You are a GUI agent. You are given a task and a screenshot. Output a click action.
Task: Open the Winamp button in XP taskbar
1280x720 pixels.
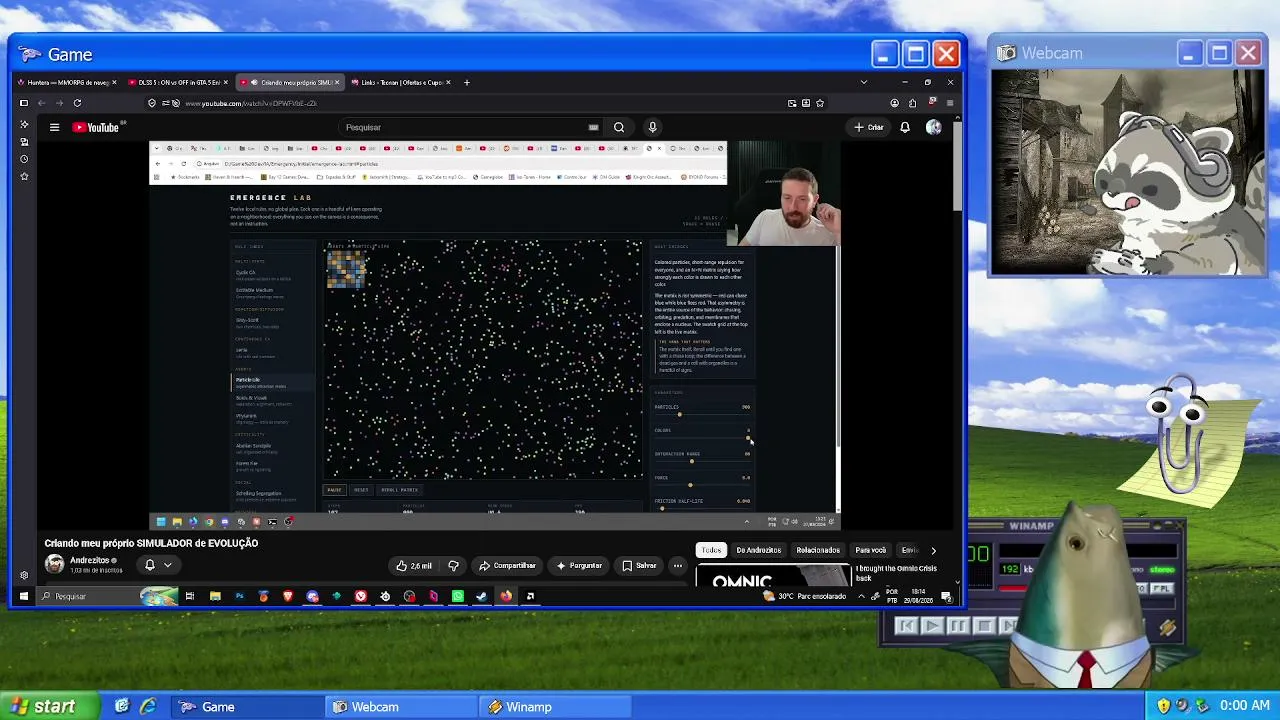pos(556,706)
